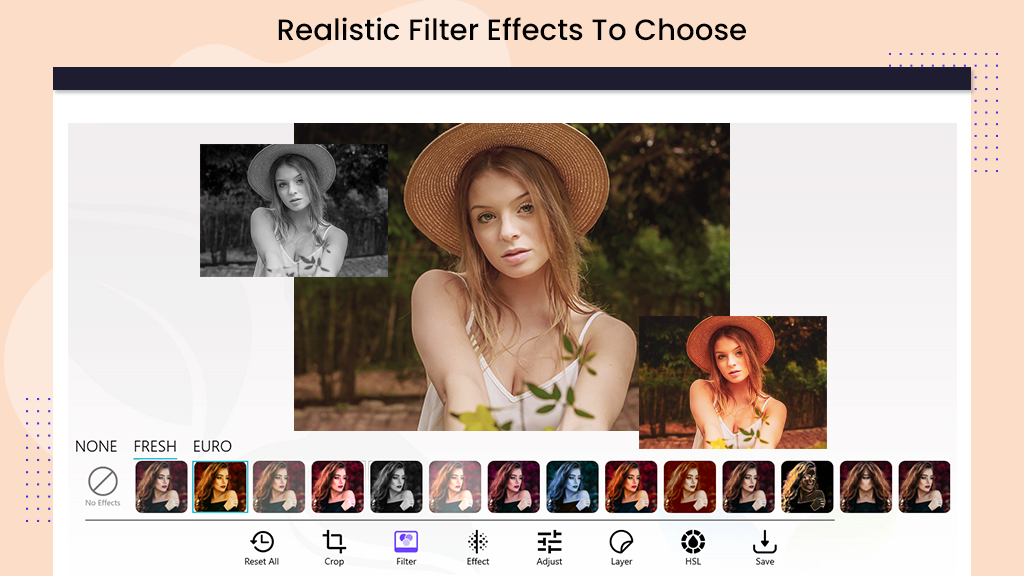Viewport: 1024px width, 576px height.
Task: Apply the last filter thumbnail in the strip
Action: 925,487
